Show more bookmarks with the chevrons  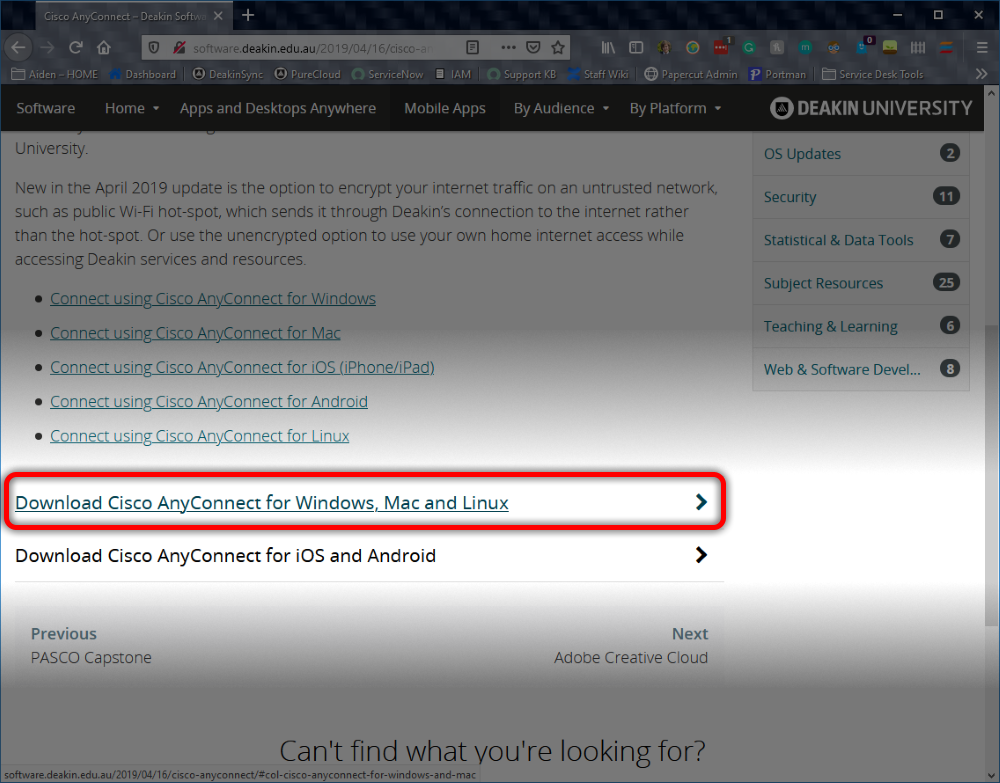[x=982, y=74]
